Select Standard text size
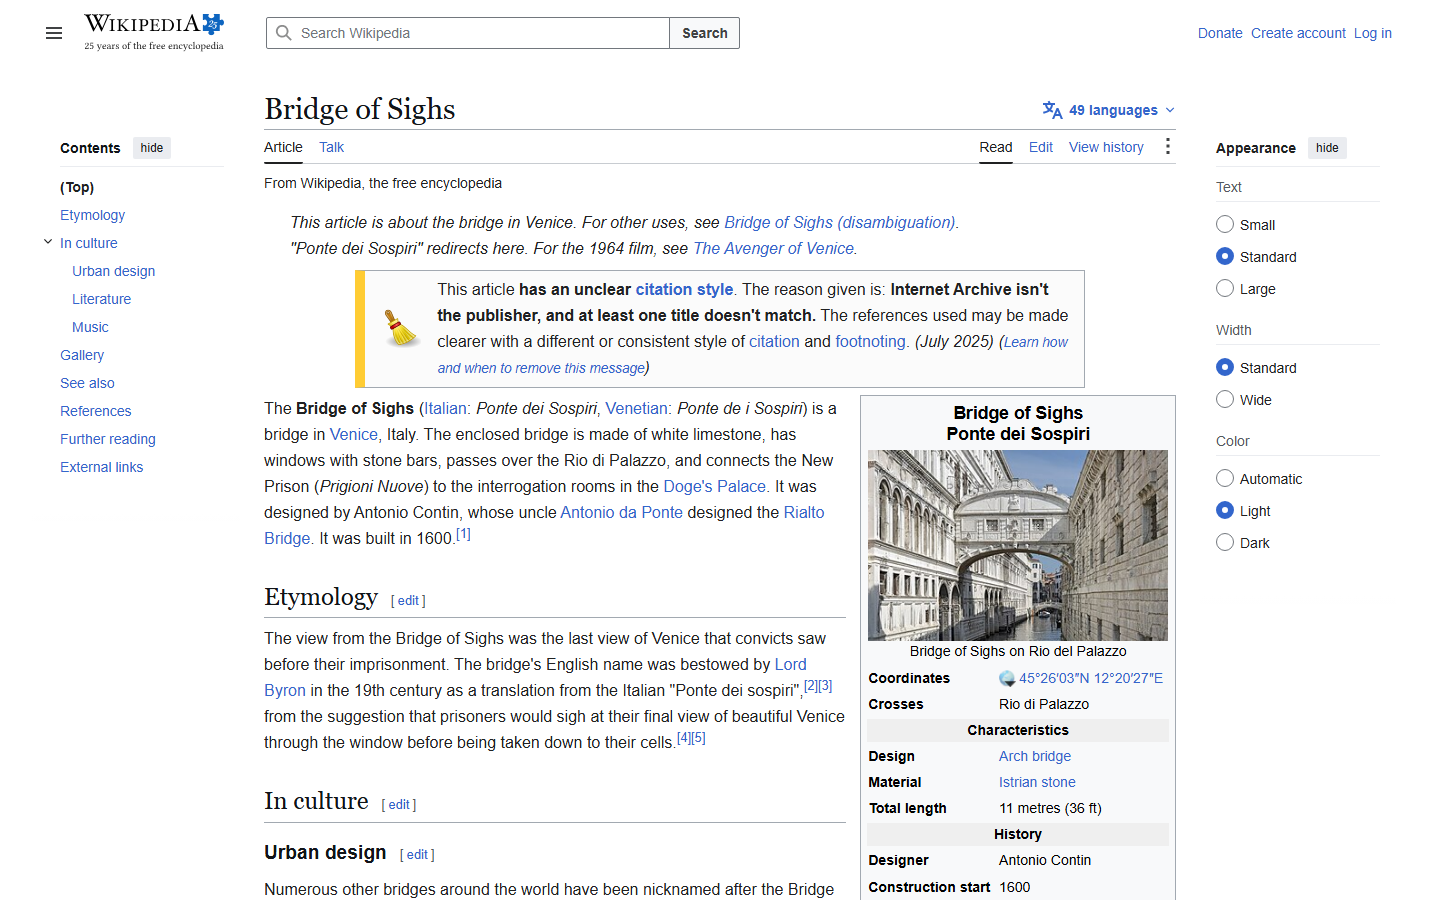Screen dimensions: 1440x900 point(1225,256)
